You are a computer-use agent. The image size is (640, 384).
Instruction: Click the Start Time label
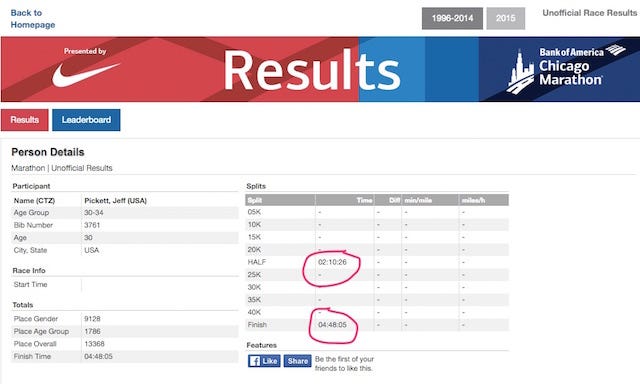coord(31,285)
